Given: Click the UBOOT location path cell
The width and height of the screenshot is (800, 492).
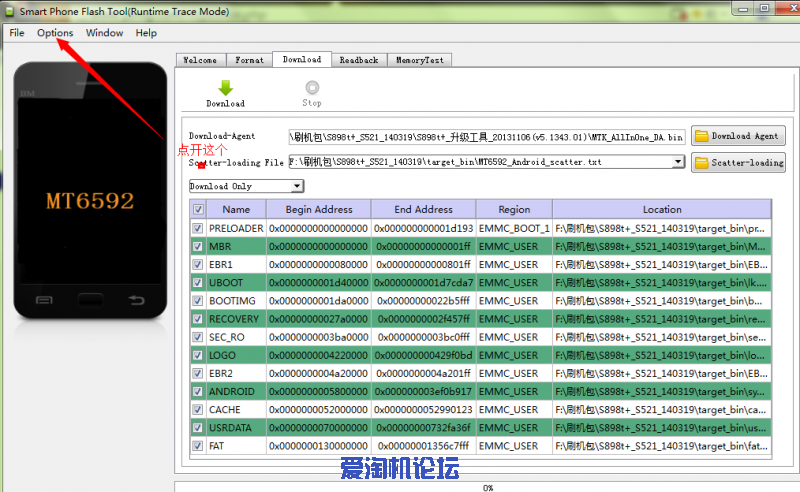Looking at the screenshot, I should click(662, 283).
